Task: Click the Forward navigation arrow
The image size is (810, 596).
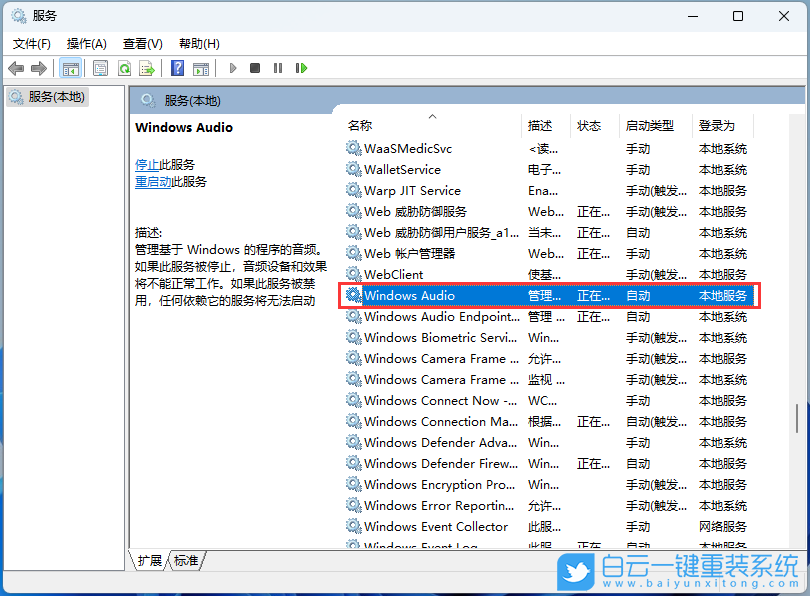Action: 38,68
